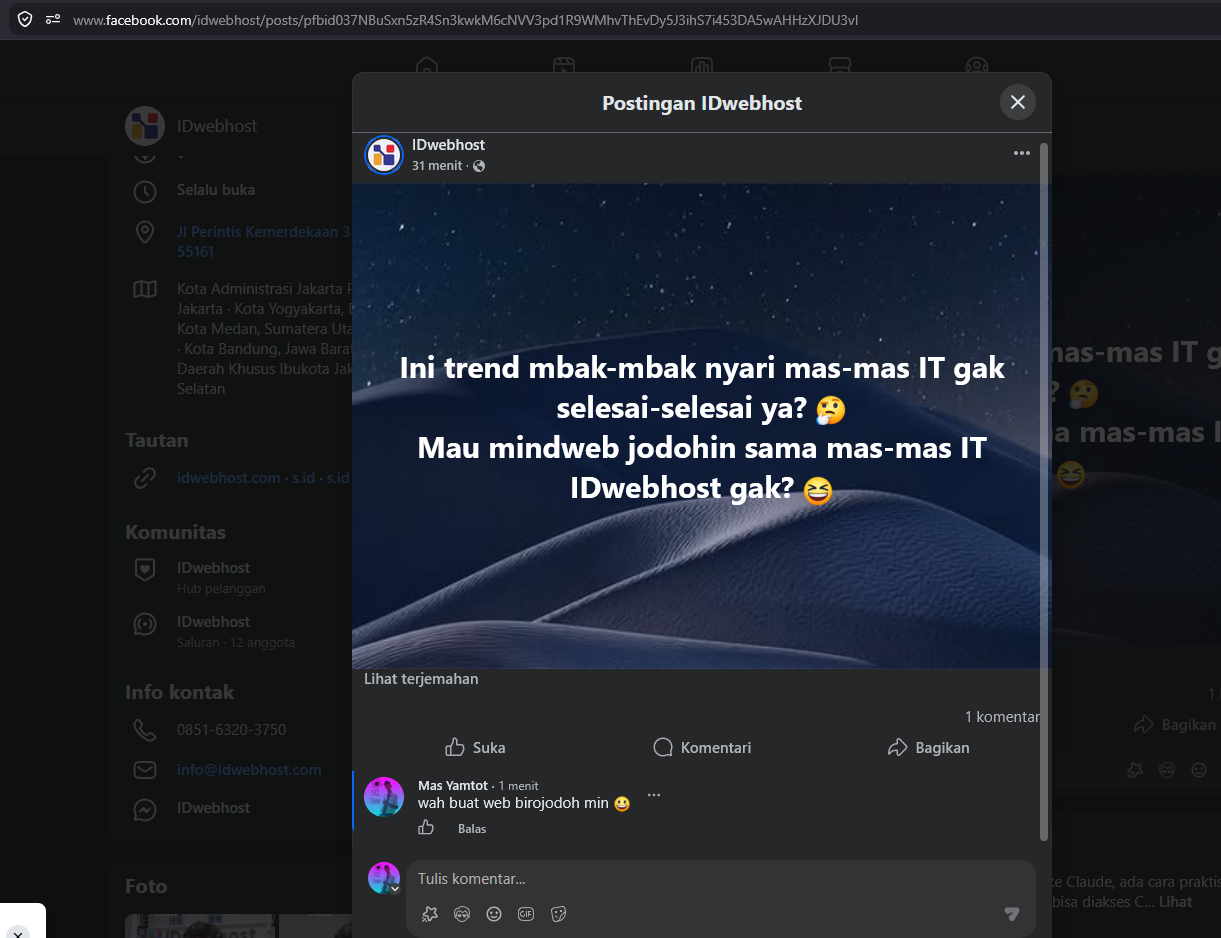
Task: Click the AI sparkle comment icon
Action: tap(430, 913)
